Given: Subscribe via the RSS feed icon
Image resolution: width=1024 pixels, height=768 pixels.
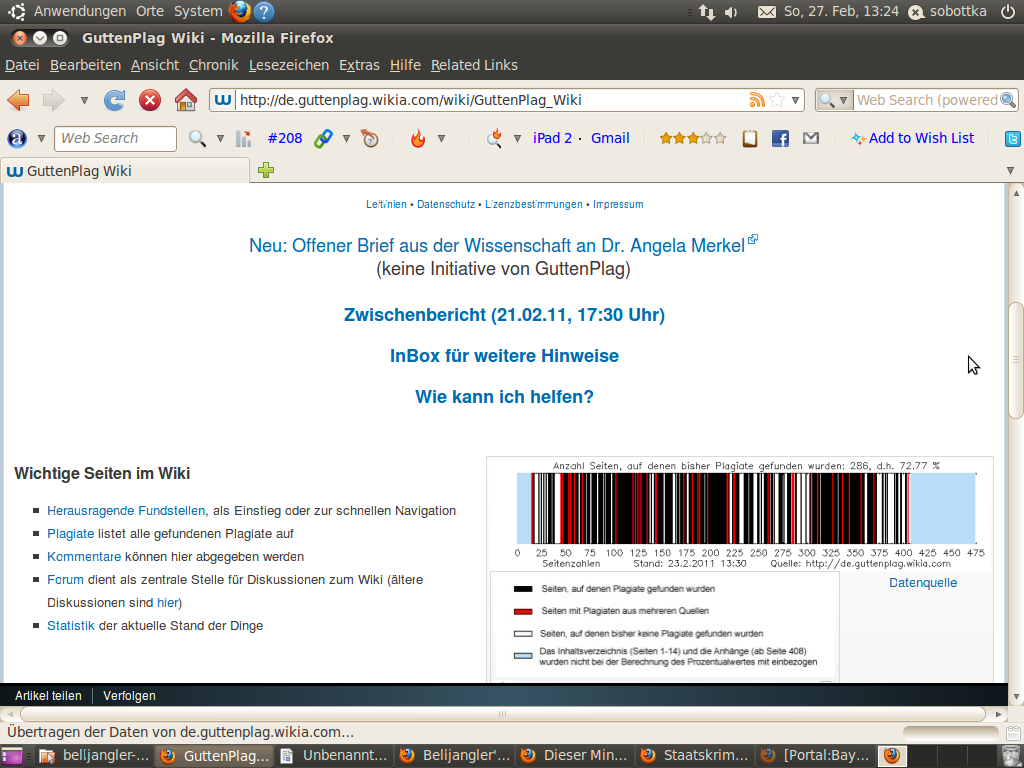Looking at the screenshot, I should click(x=756, y=100).
